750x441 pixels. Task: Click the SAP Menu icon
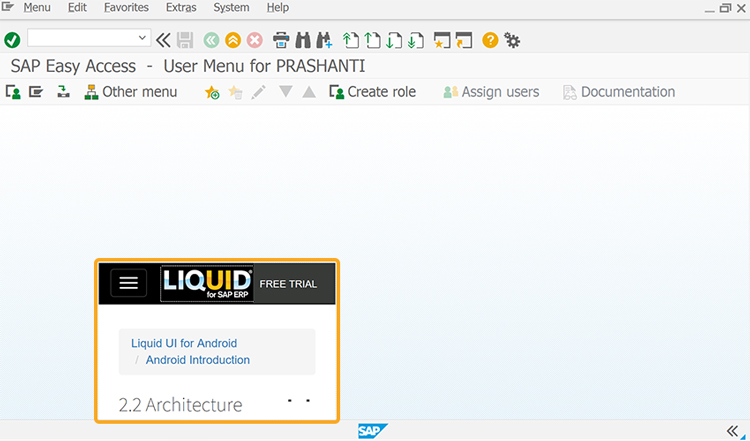36,92
